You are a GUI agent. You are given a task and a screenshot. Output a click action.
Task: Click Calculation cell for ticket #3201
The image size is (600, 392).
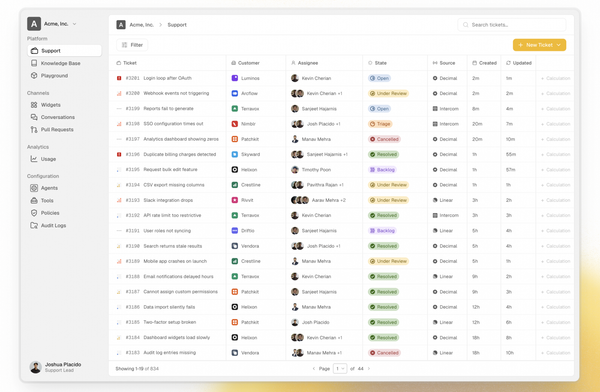(555, 78)
